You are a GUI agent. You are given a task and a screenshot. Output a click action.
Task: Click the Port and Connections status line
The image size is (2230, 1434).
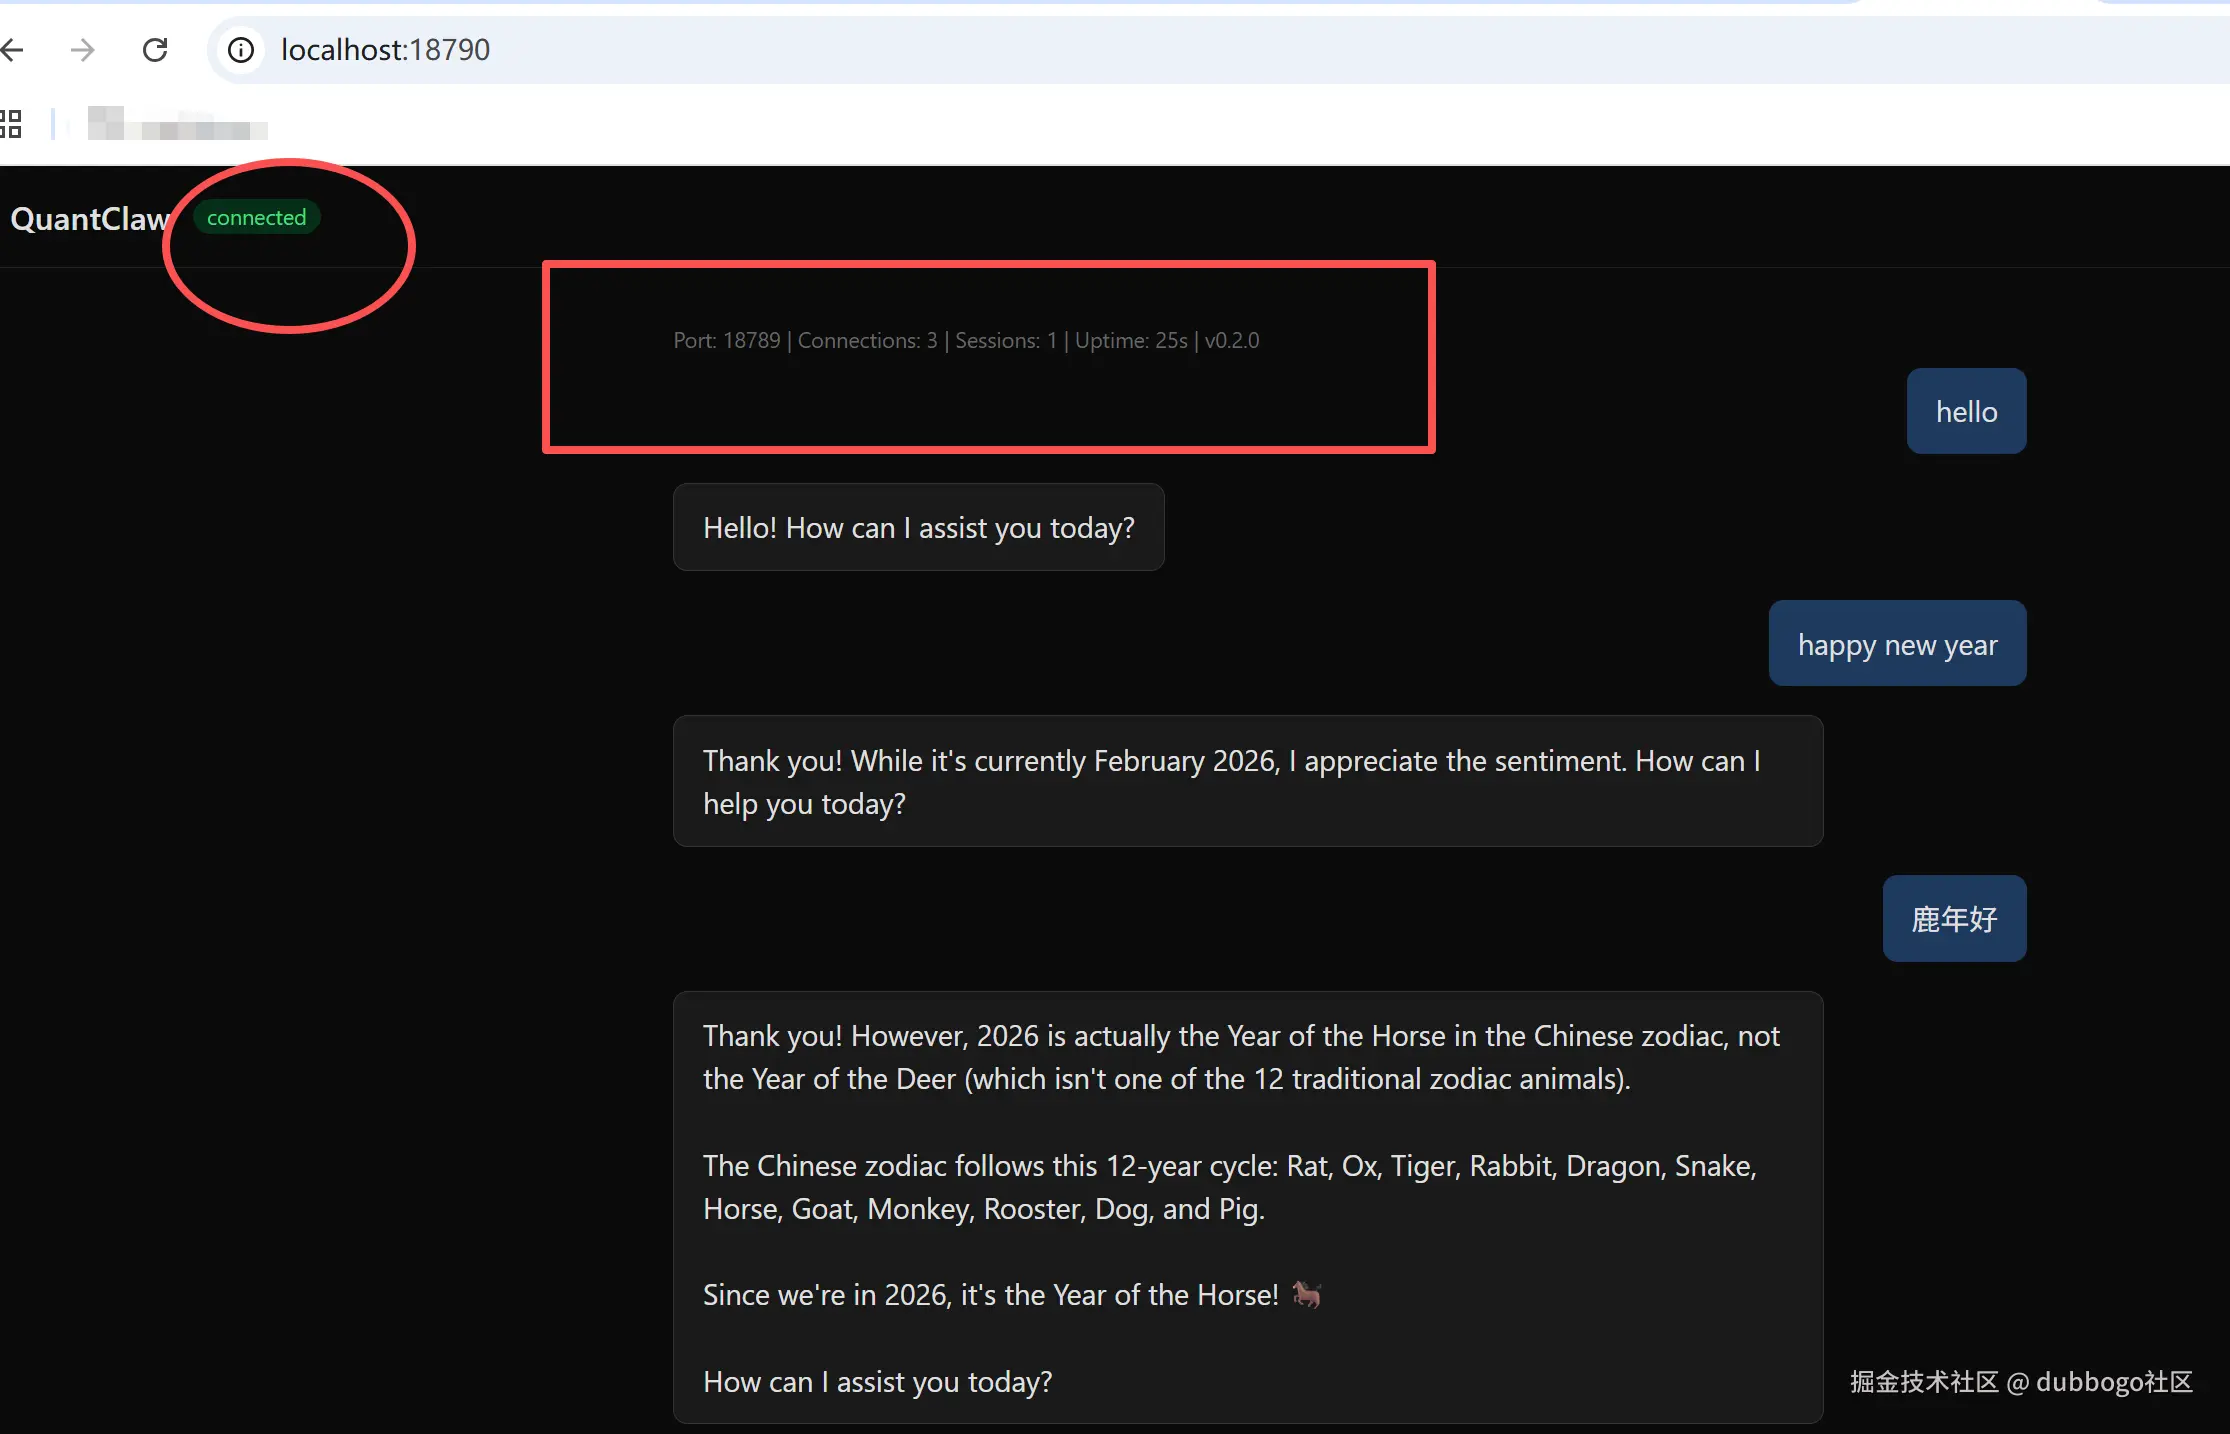click(966, 341)
